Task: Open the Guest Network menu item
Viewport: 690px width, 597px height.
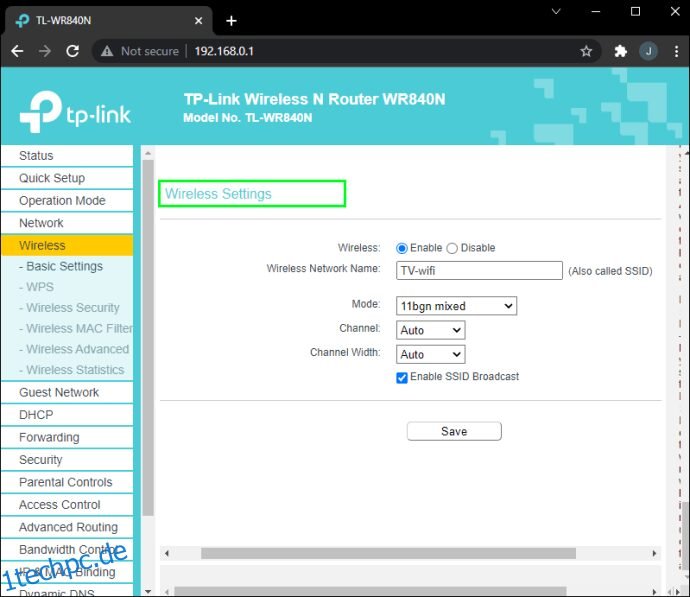Action: [67, 392]
